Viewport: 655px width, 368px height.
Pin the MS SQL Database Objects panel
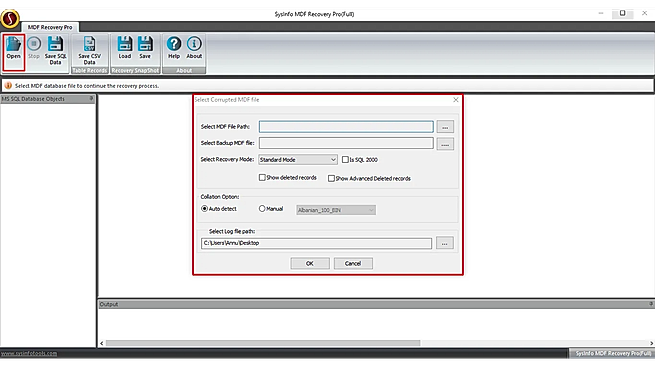(91, 99)
